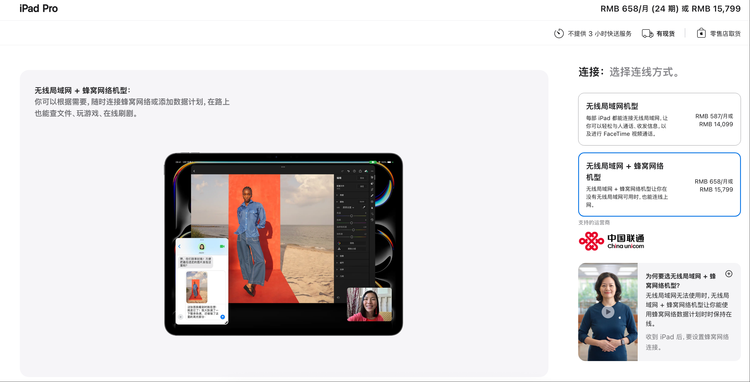Click the specialist's photo in the info card

click(x=607, y=312)
